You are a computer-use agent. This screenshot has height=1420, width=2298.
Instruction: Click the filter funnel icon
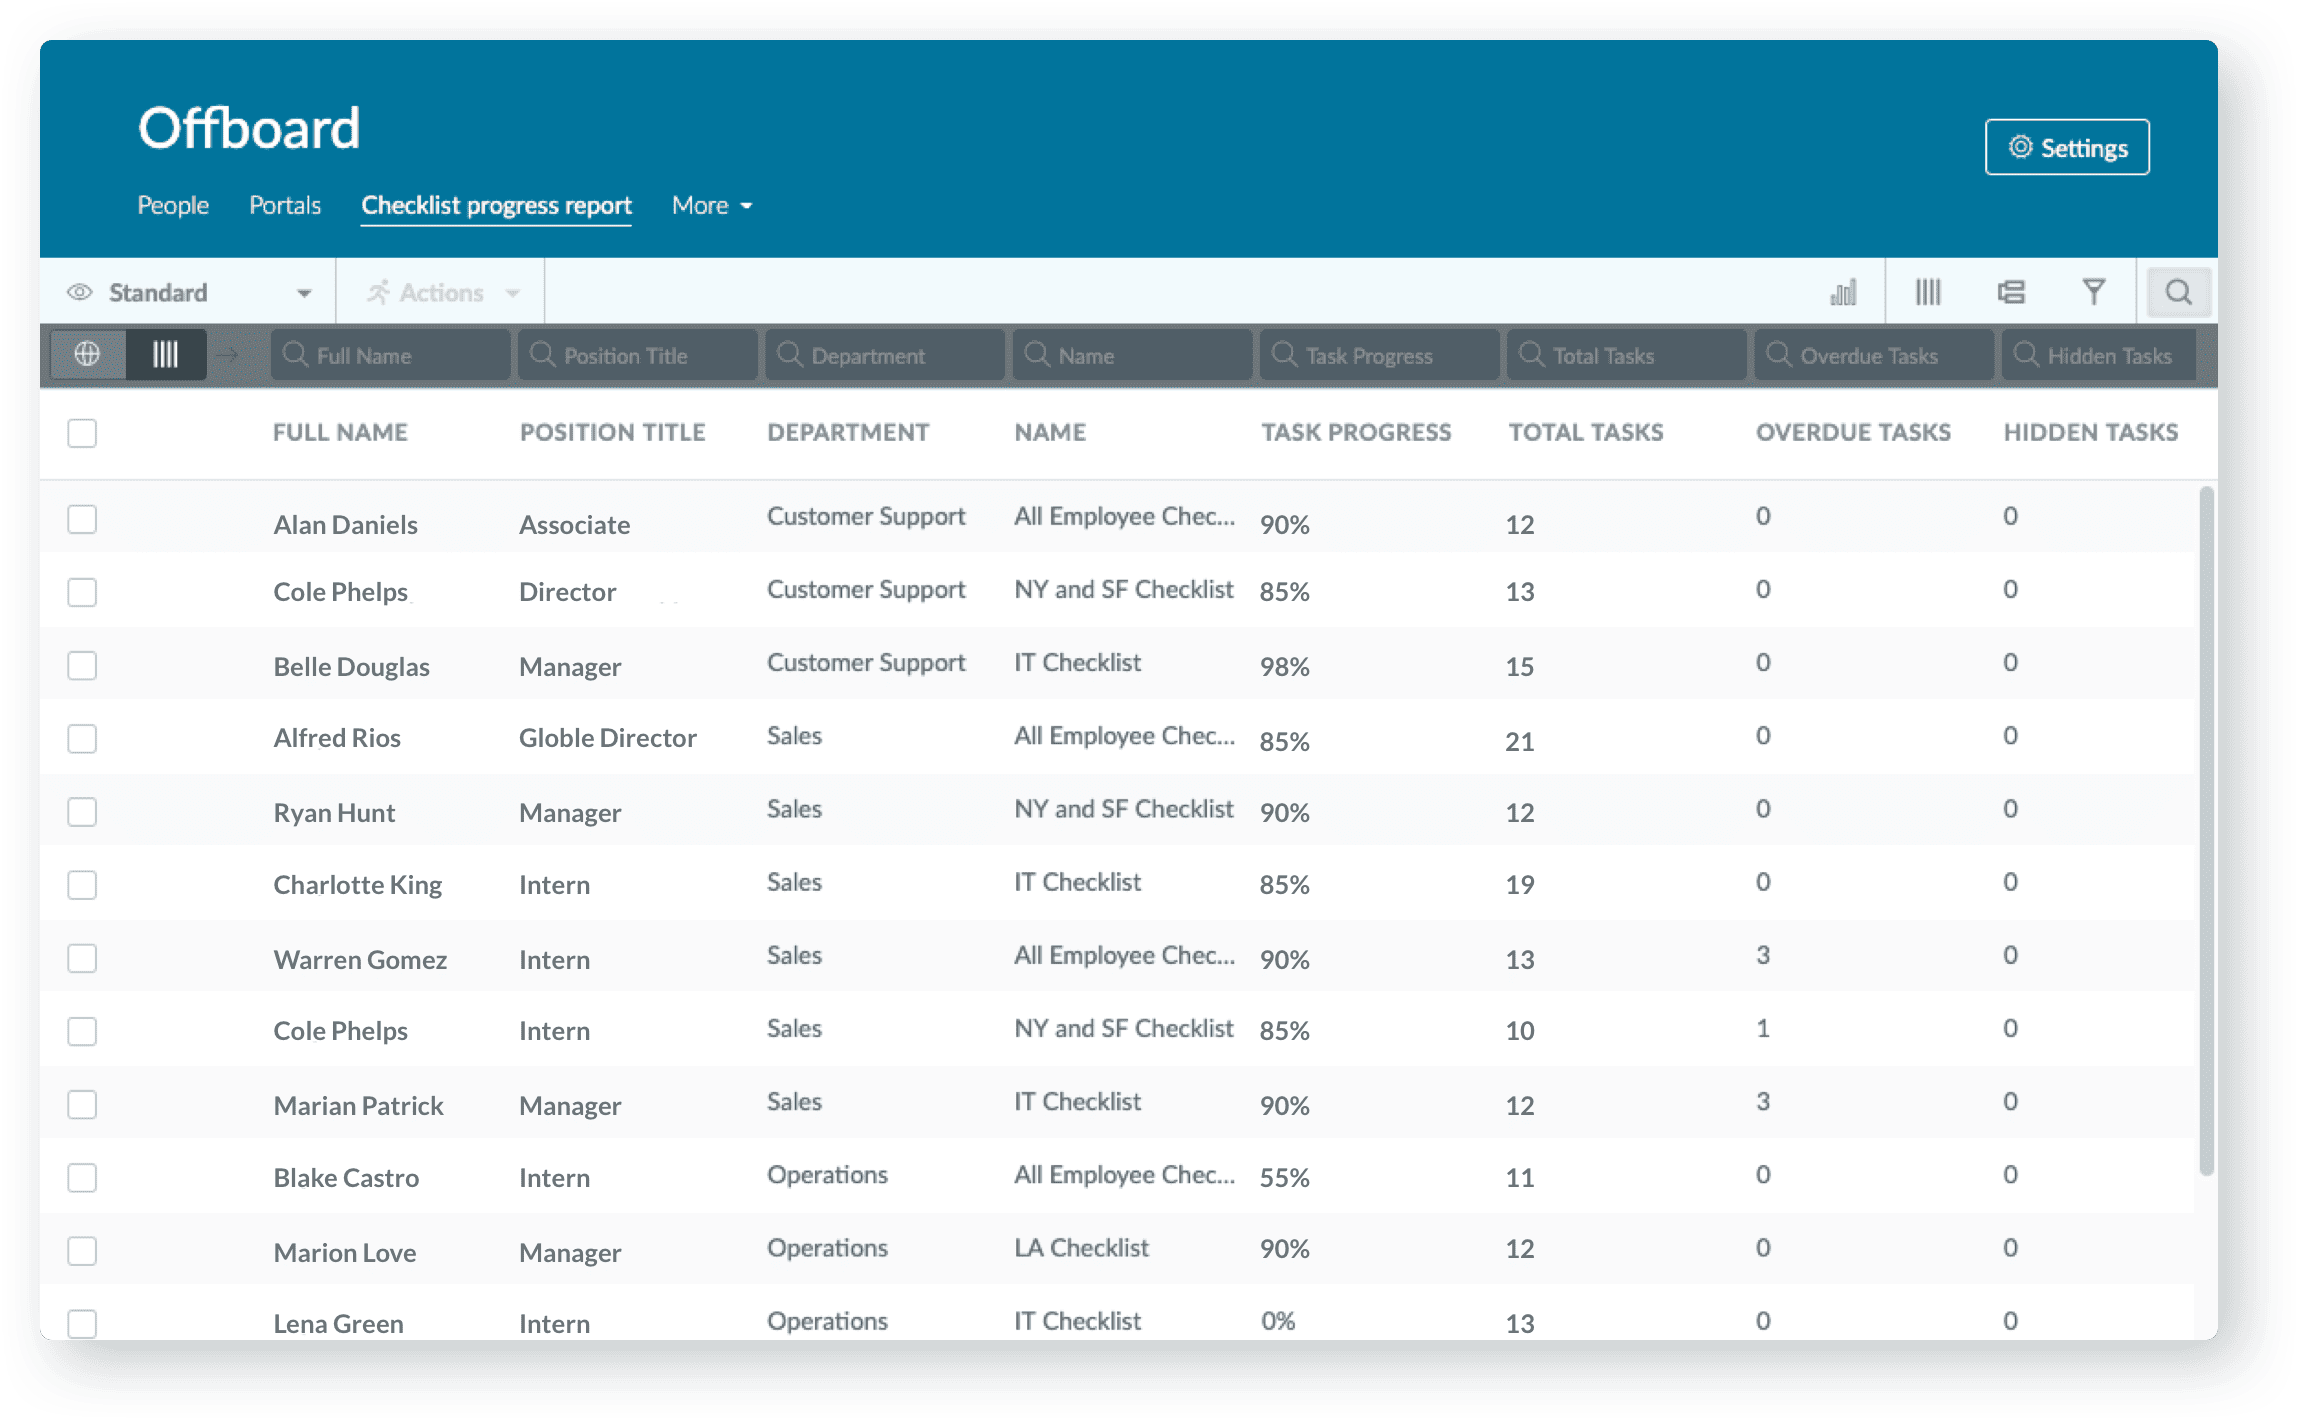(x=2094, y=291)
